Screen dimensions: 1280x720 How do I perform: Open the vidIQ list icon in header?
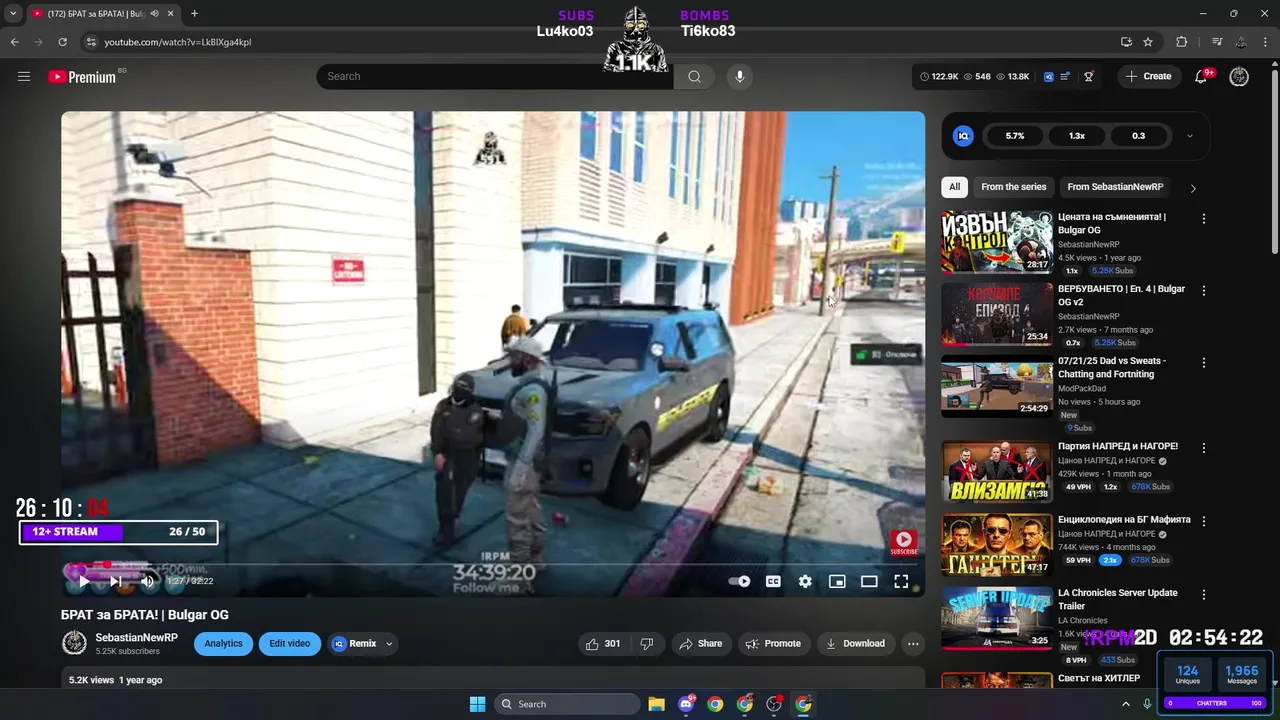(1066, 76)
